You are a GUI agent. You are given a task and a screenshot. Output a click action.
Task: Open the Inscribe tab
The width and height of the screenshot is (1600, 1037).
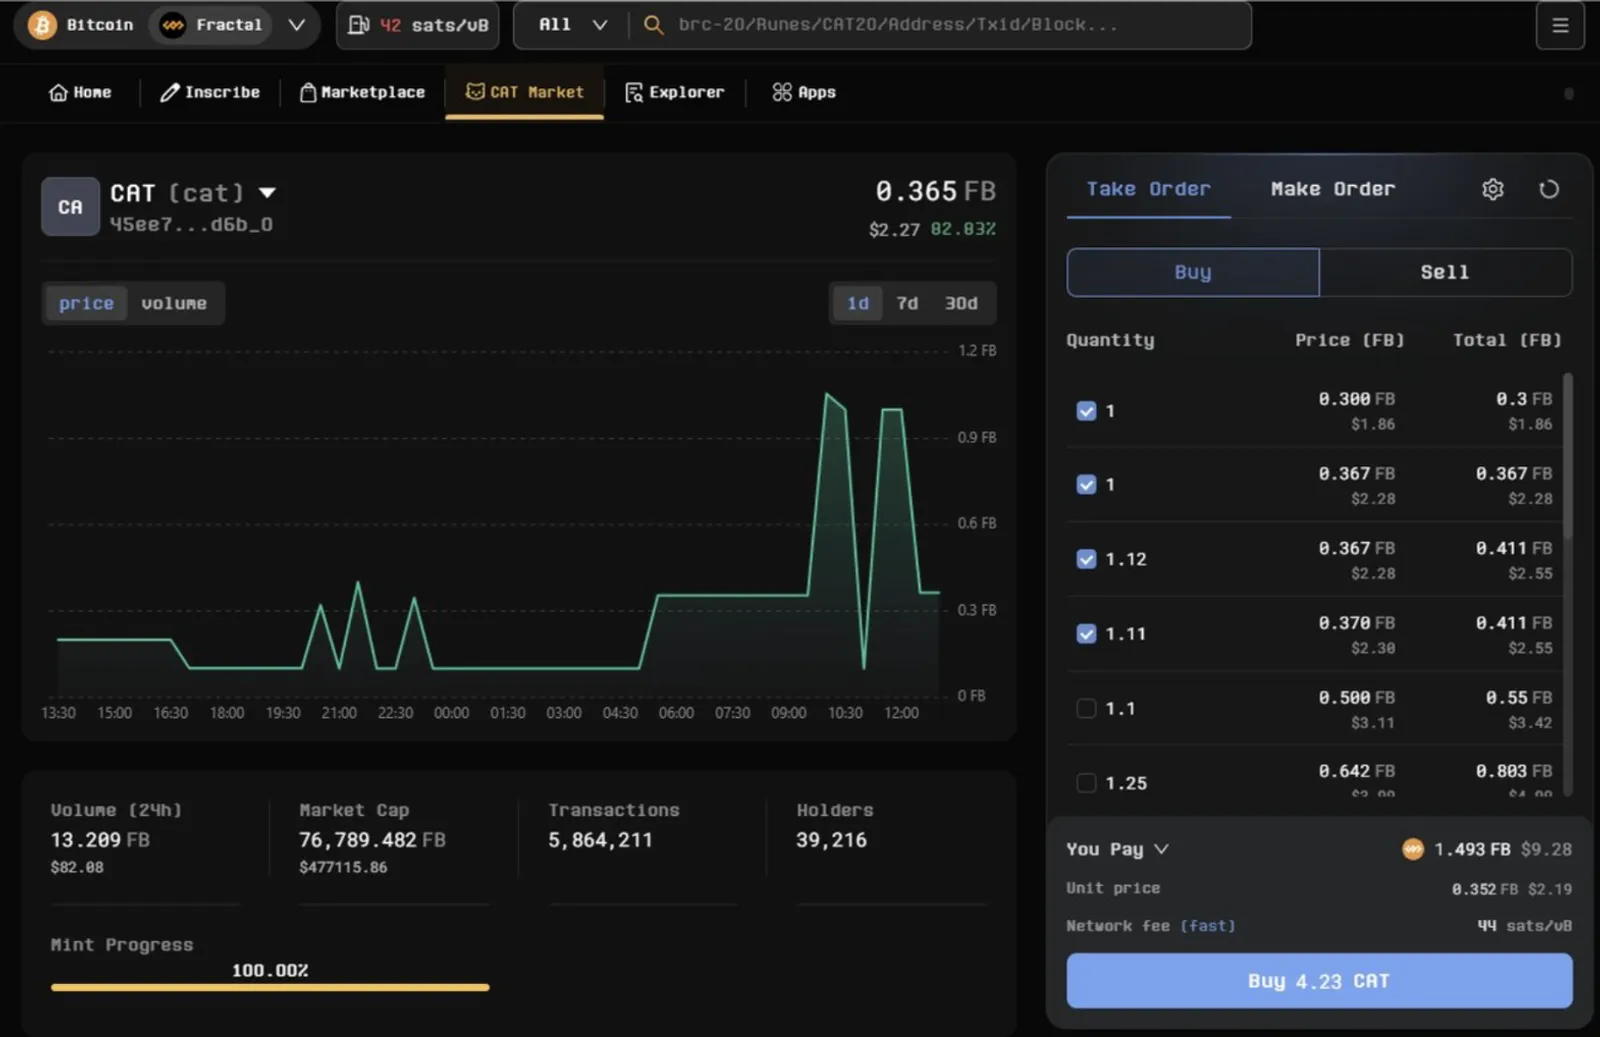tap(210, 92)
